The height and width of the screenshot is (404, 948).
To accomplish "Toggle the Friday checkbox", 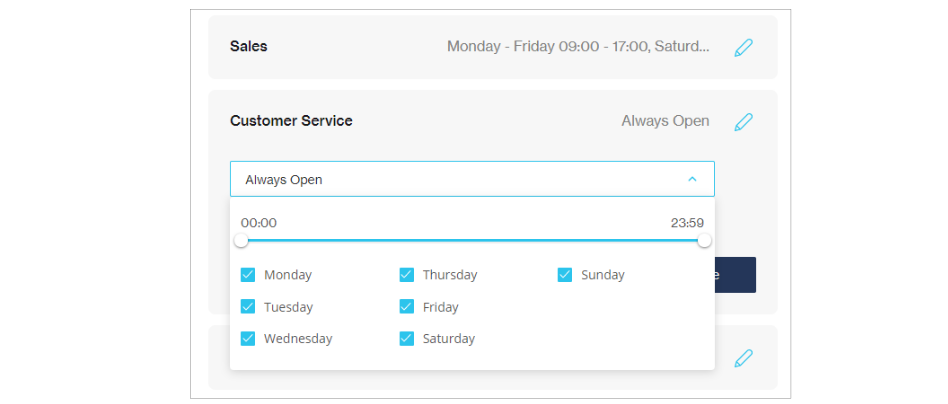I will [407, 307].
